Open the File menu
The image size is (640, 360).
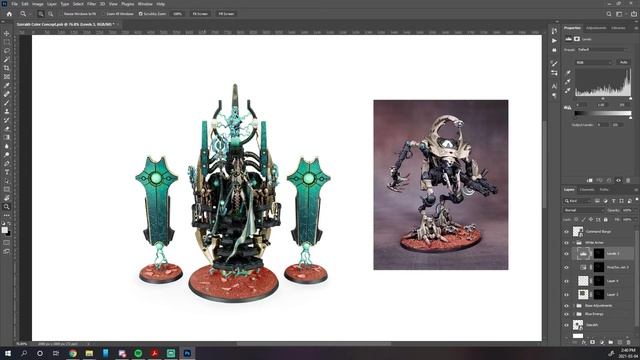pyautogui.click(x=14, y=4)
